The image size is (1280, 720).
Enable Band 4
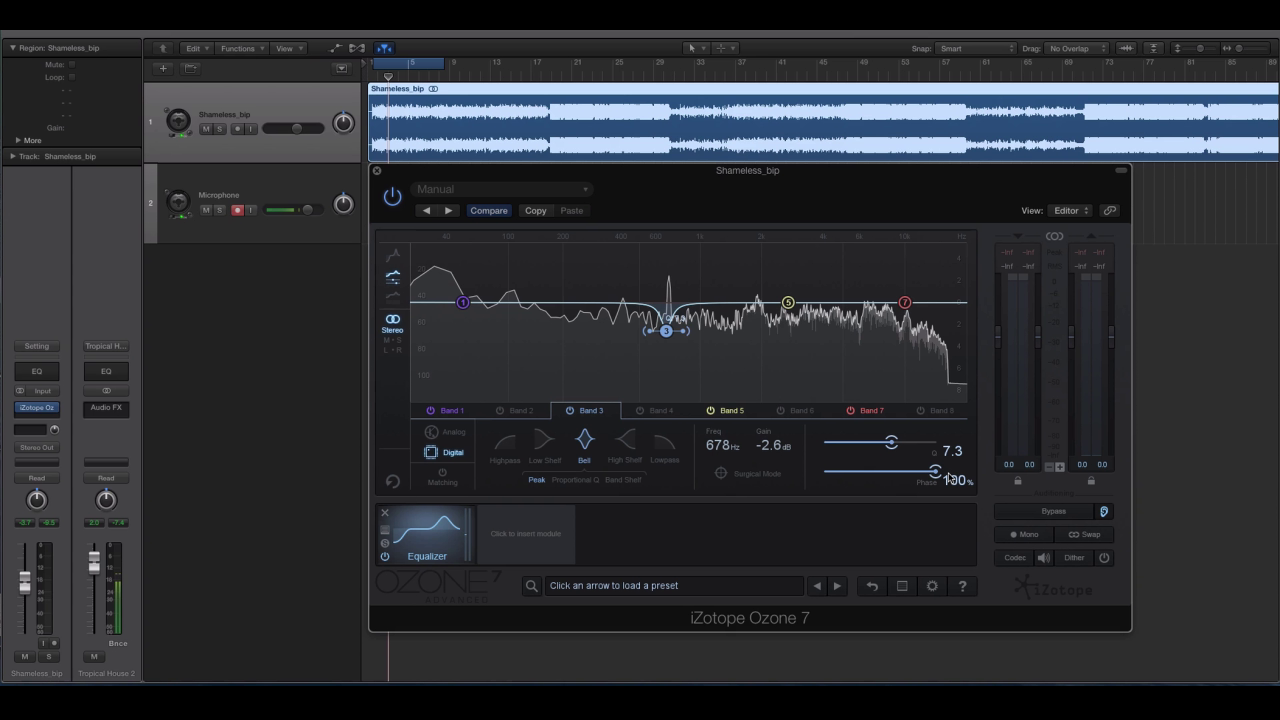(640, 410)
